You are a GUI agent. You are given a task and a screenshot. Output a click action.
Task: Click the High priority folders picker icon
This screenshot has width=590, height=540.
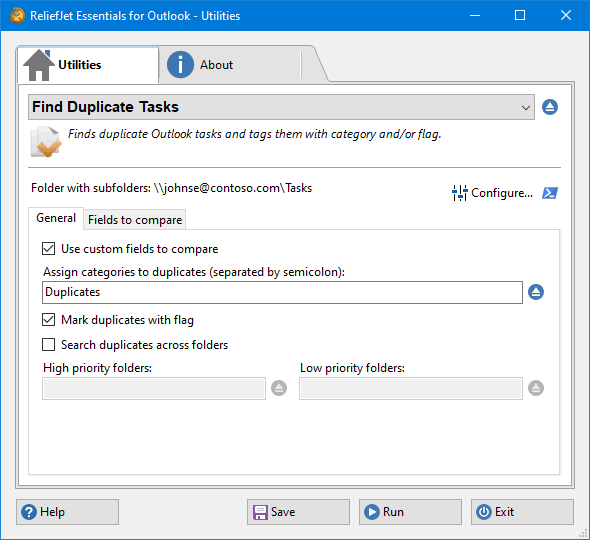click(x=279, y=388)
